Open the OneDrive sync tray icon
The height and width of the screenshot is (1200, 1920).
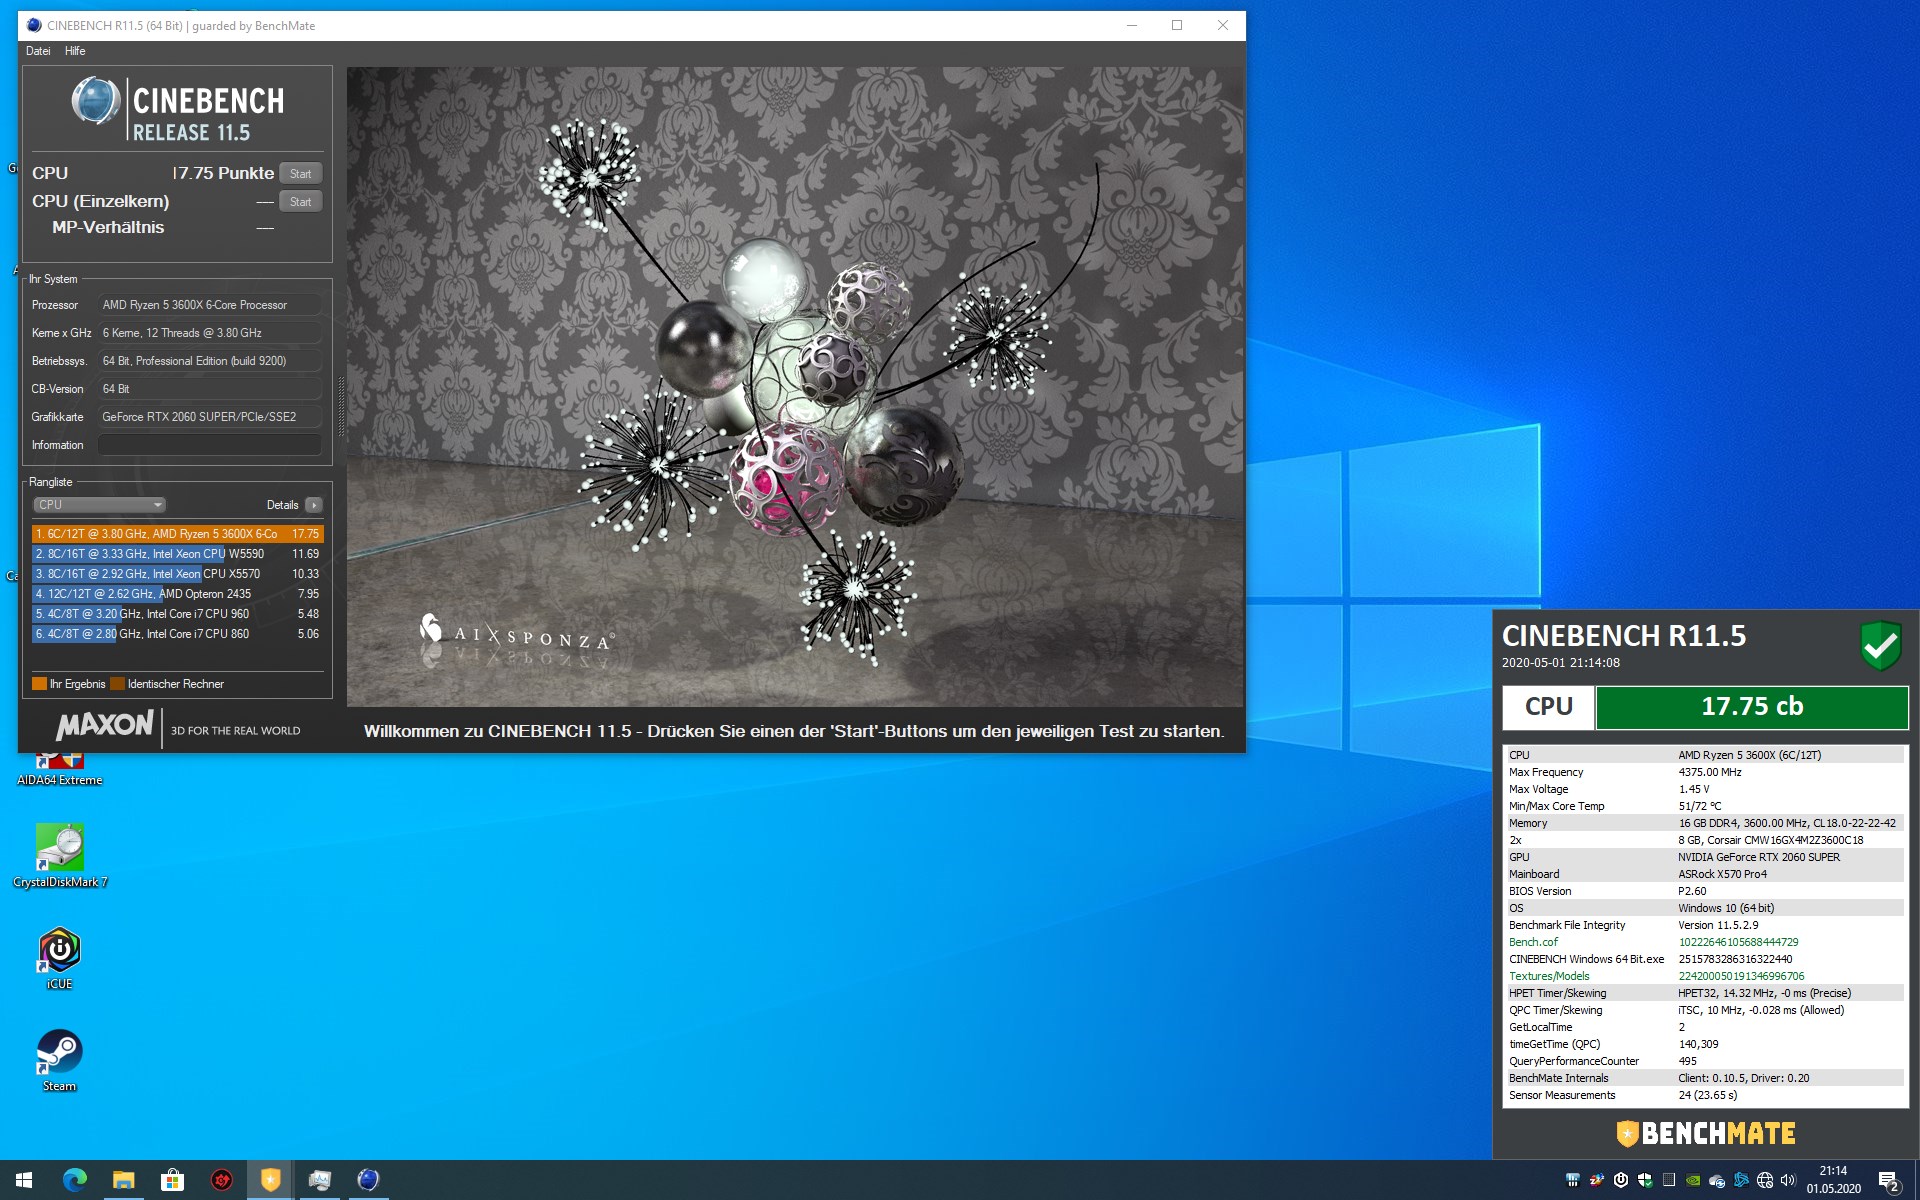click(1717, 1181)
